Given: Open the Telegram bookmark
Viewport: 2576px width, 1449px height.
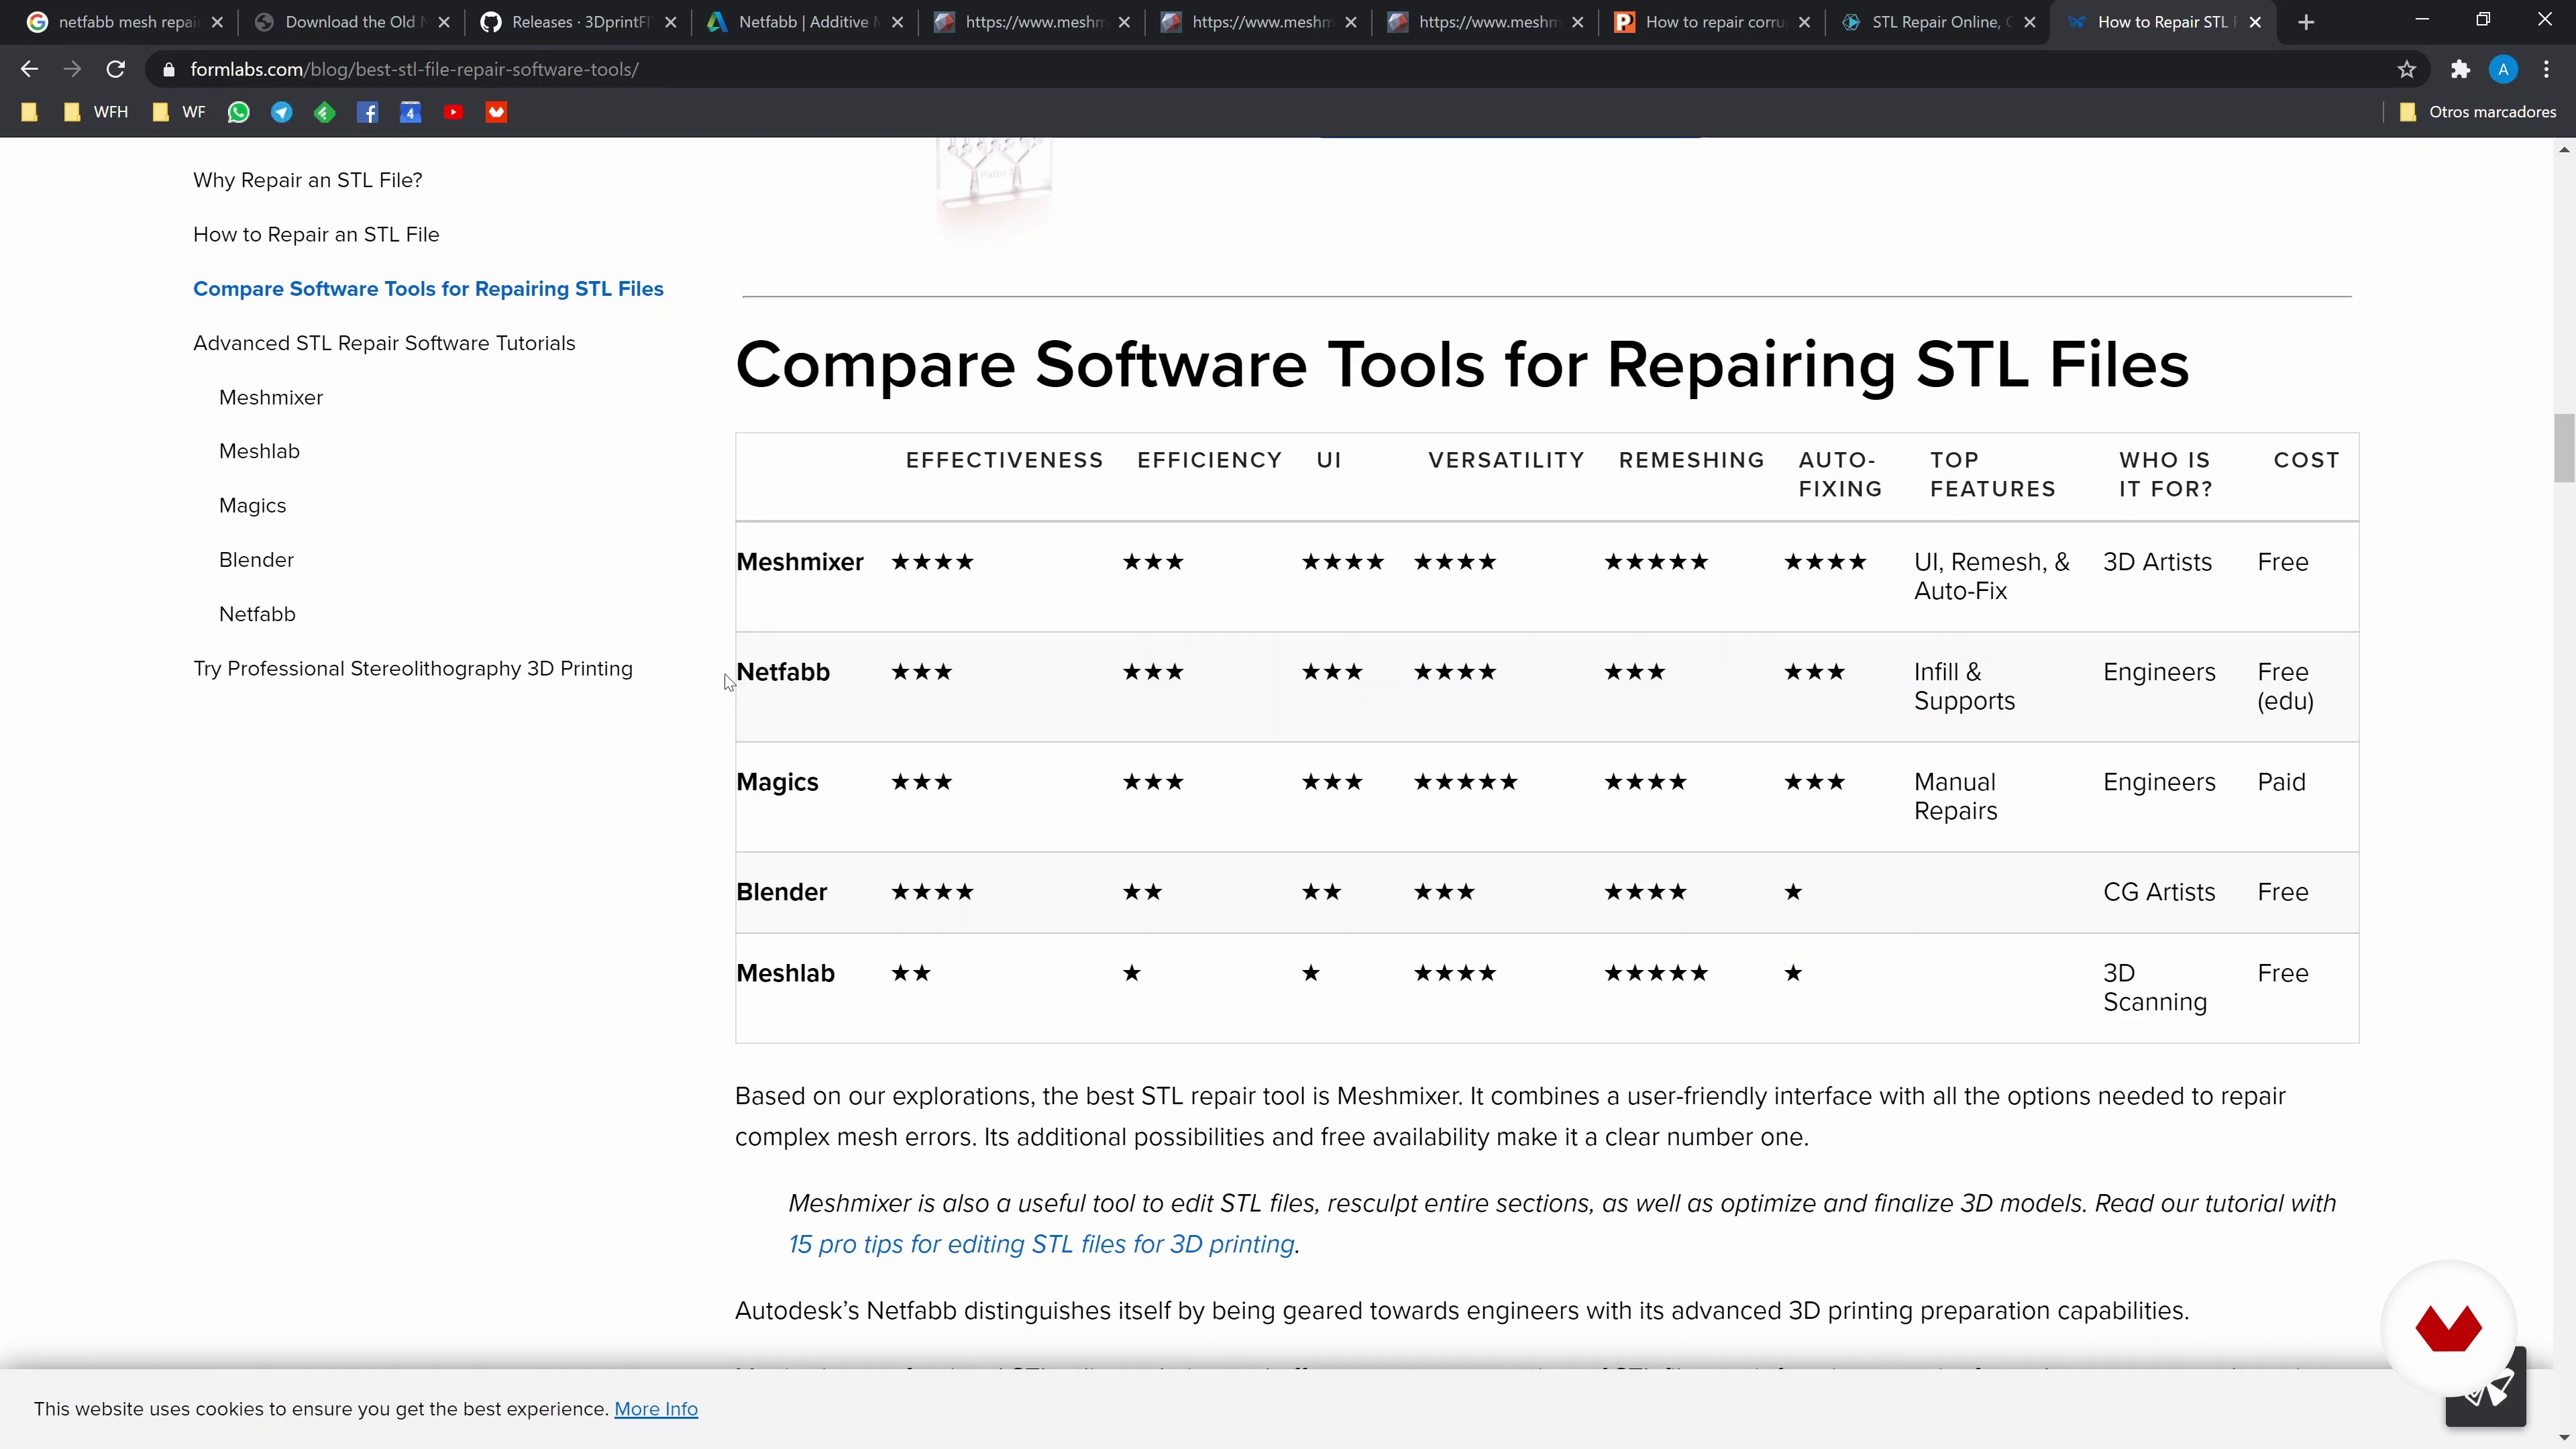Looking at the screenshot, I should pos(281,112).
